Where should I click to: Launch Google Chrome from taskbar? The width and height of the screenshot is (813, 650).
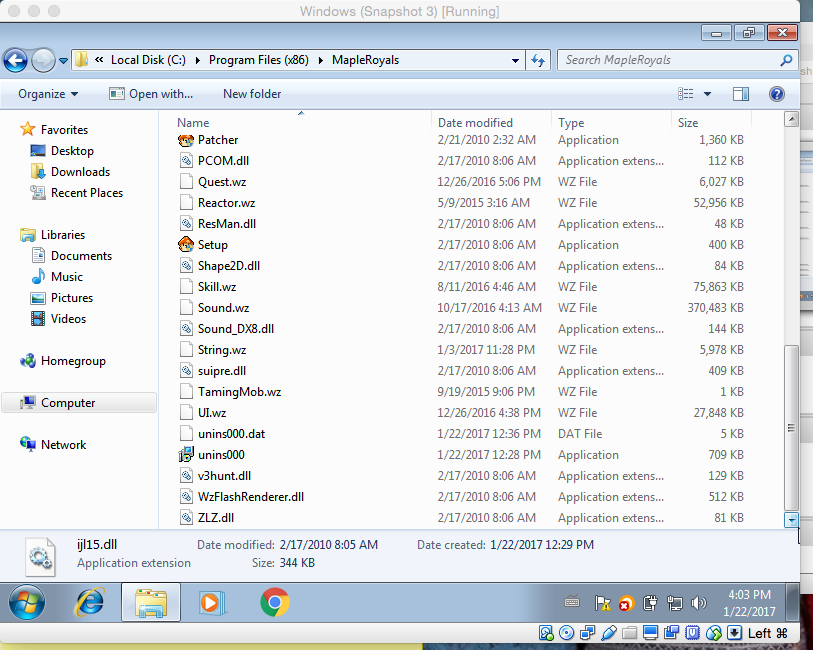[x=274, y=602]
